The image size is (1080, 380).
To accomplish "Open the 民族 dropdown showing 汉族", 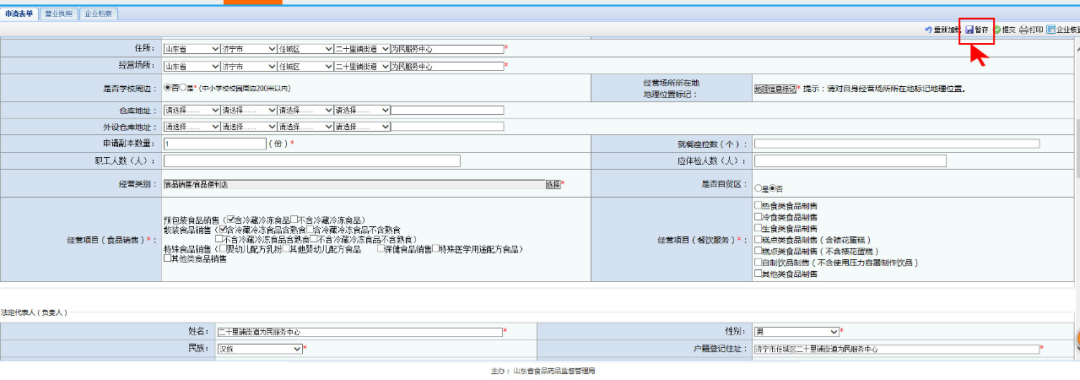I will point(260,349).
